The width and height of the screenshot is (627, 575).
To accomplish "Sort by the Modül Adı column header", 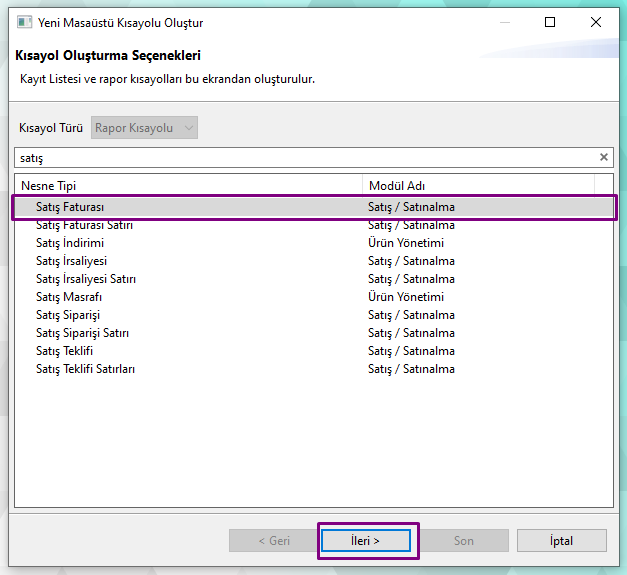I will click(x=477, y=185).
